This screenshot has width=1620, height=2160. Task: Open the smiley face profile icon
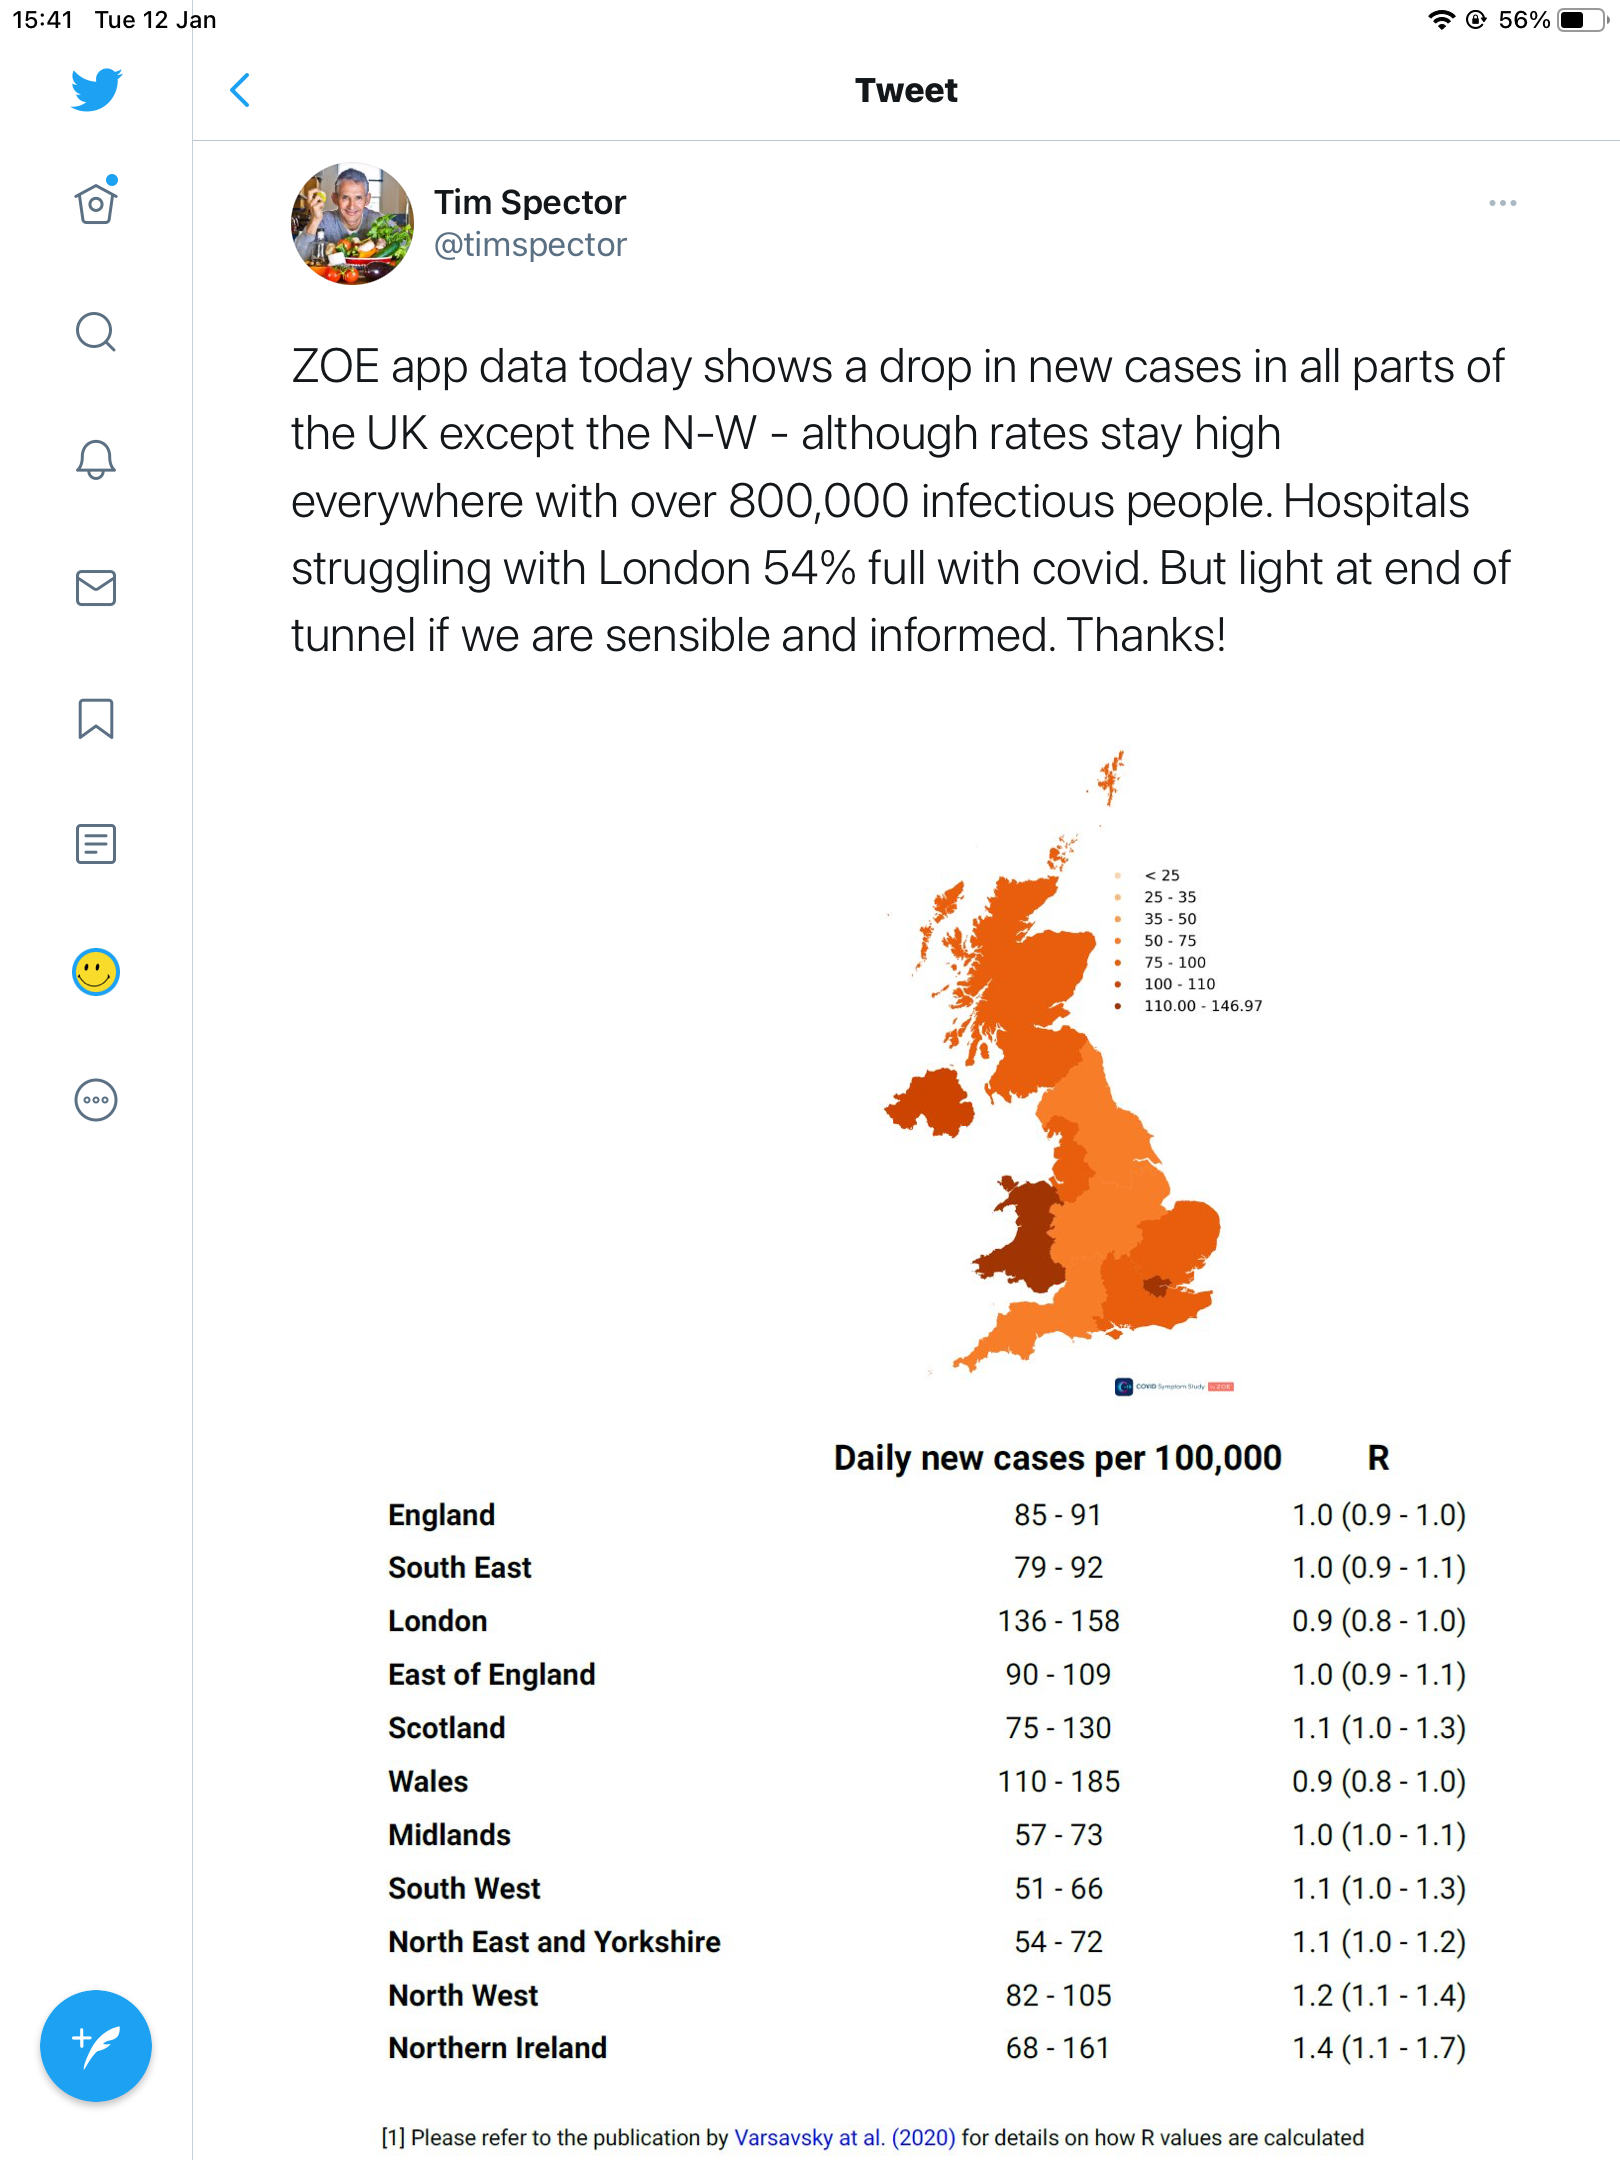(96, 972)
